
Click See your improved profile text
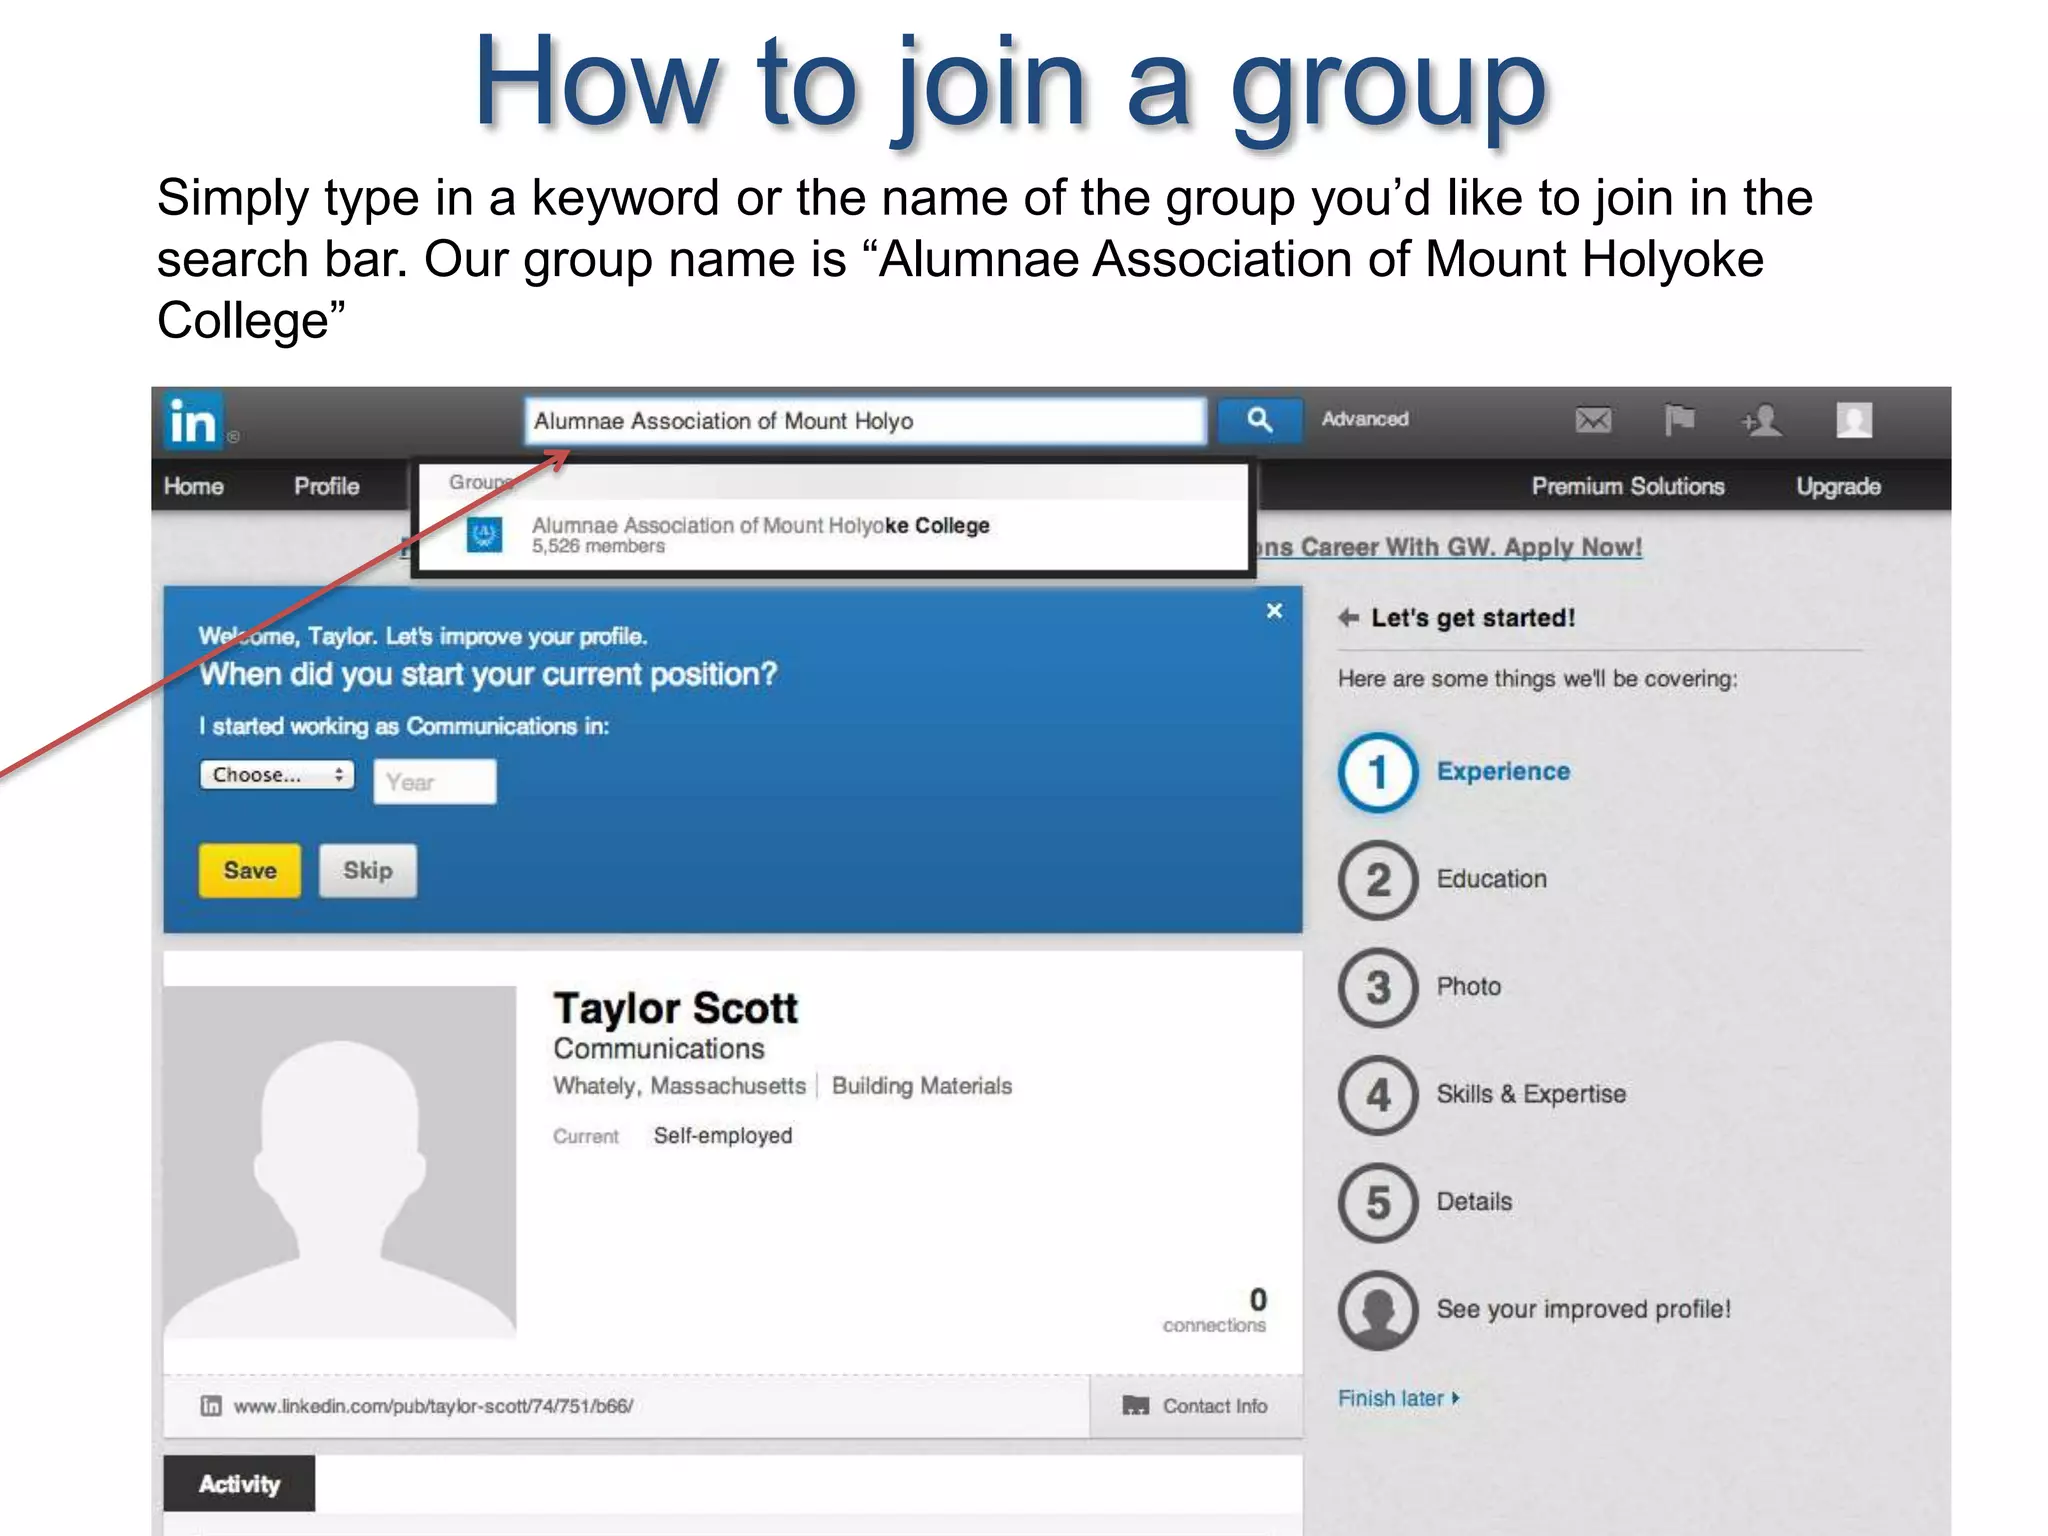pos(1583,1309)
